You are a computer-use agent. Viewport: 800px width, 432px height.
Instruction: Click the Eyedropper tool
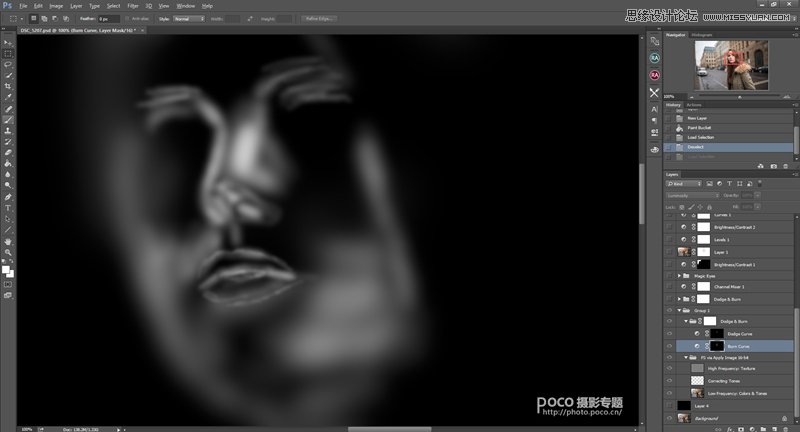pos(8,97)
